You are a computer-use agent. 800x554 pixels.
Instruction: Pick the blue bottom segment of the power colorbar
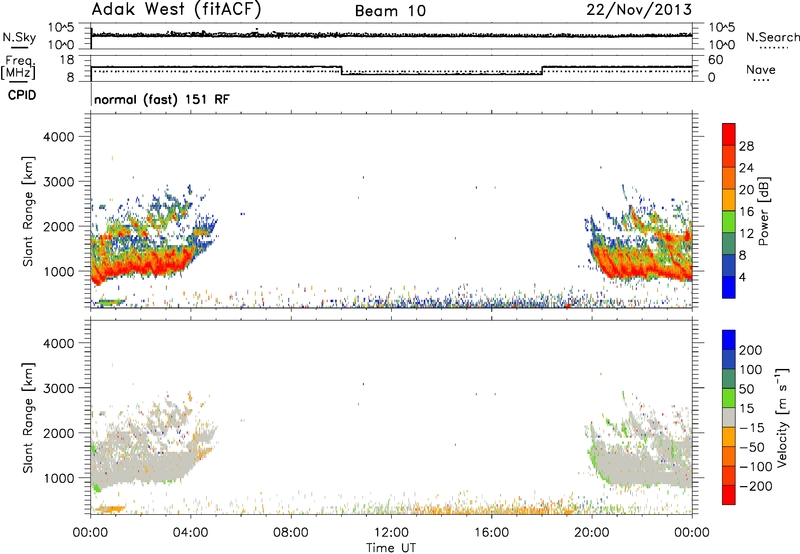[x=729, y=287]
